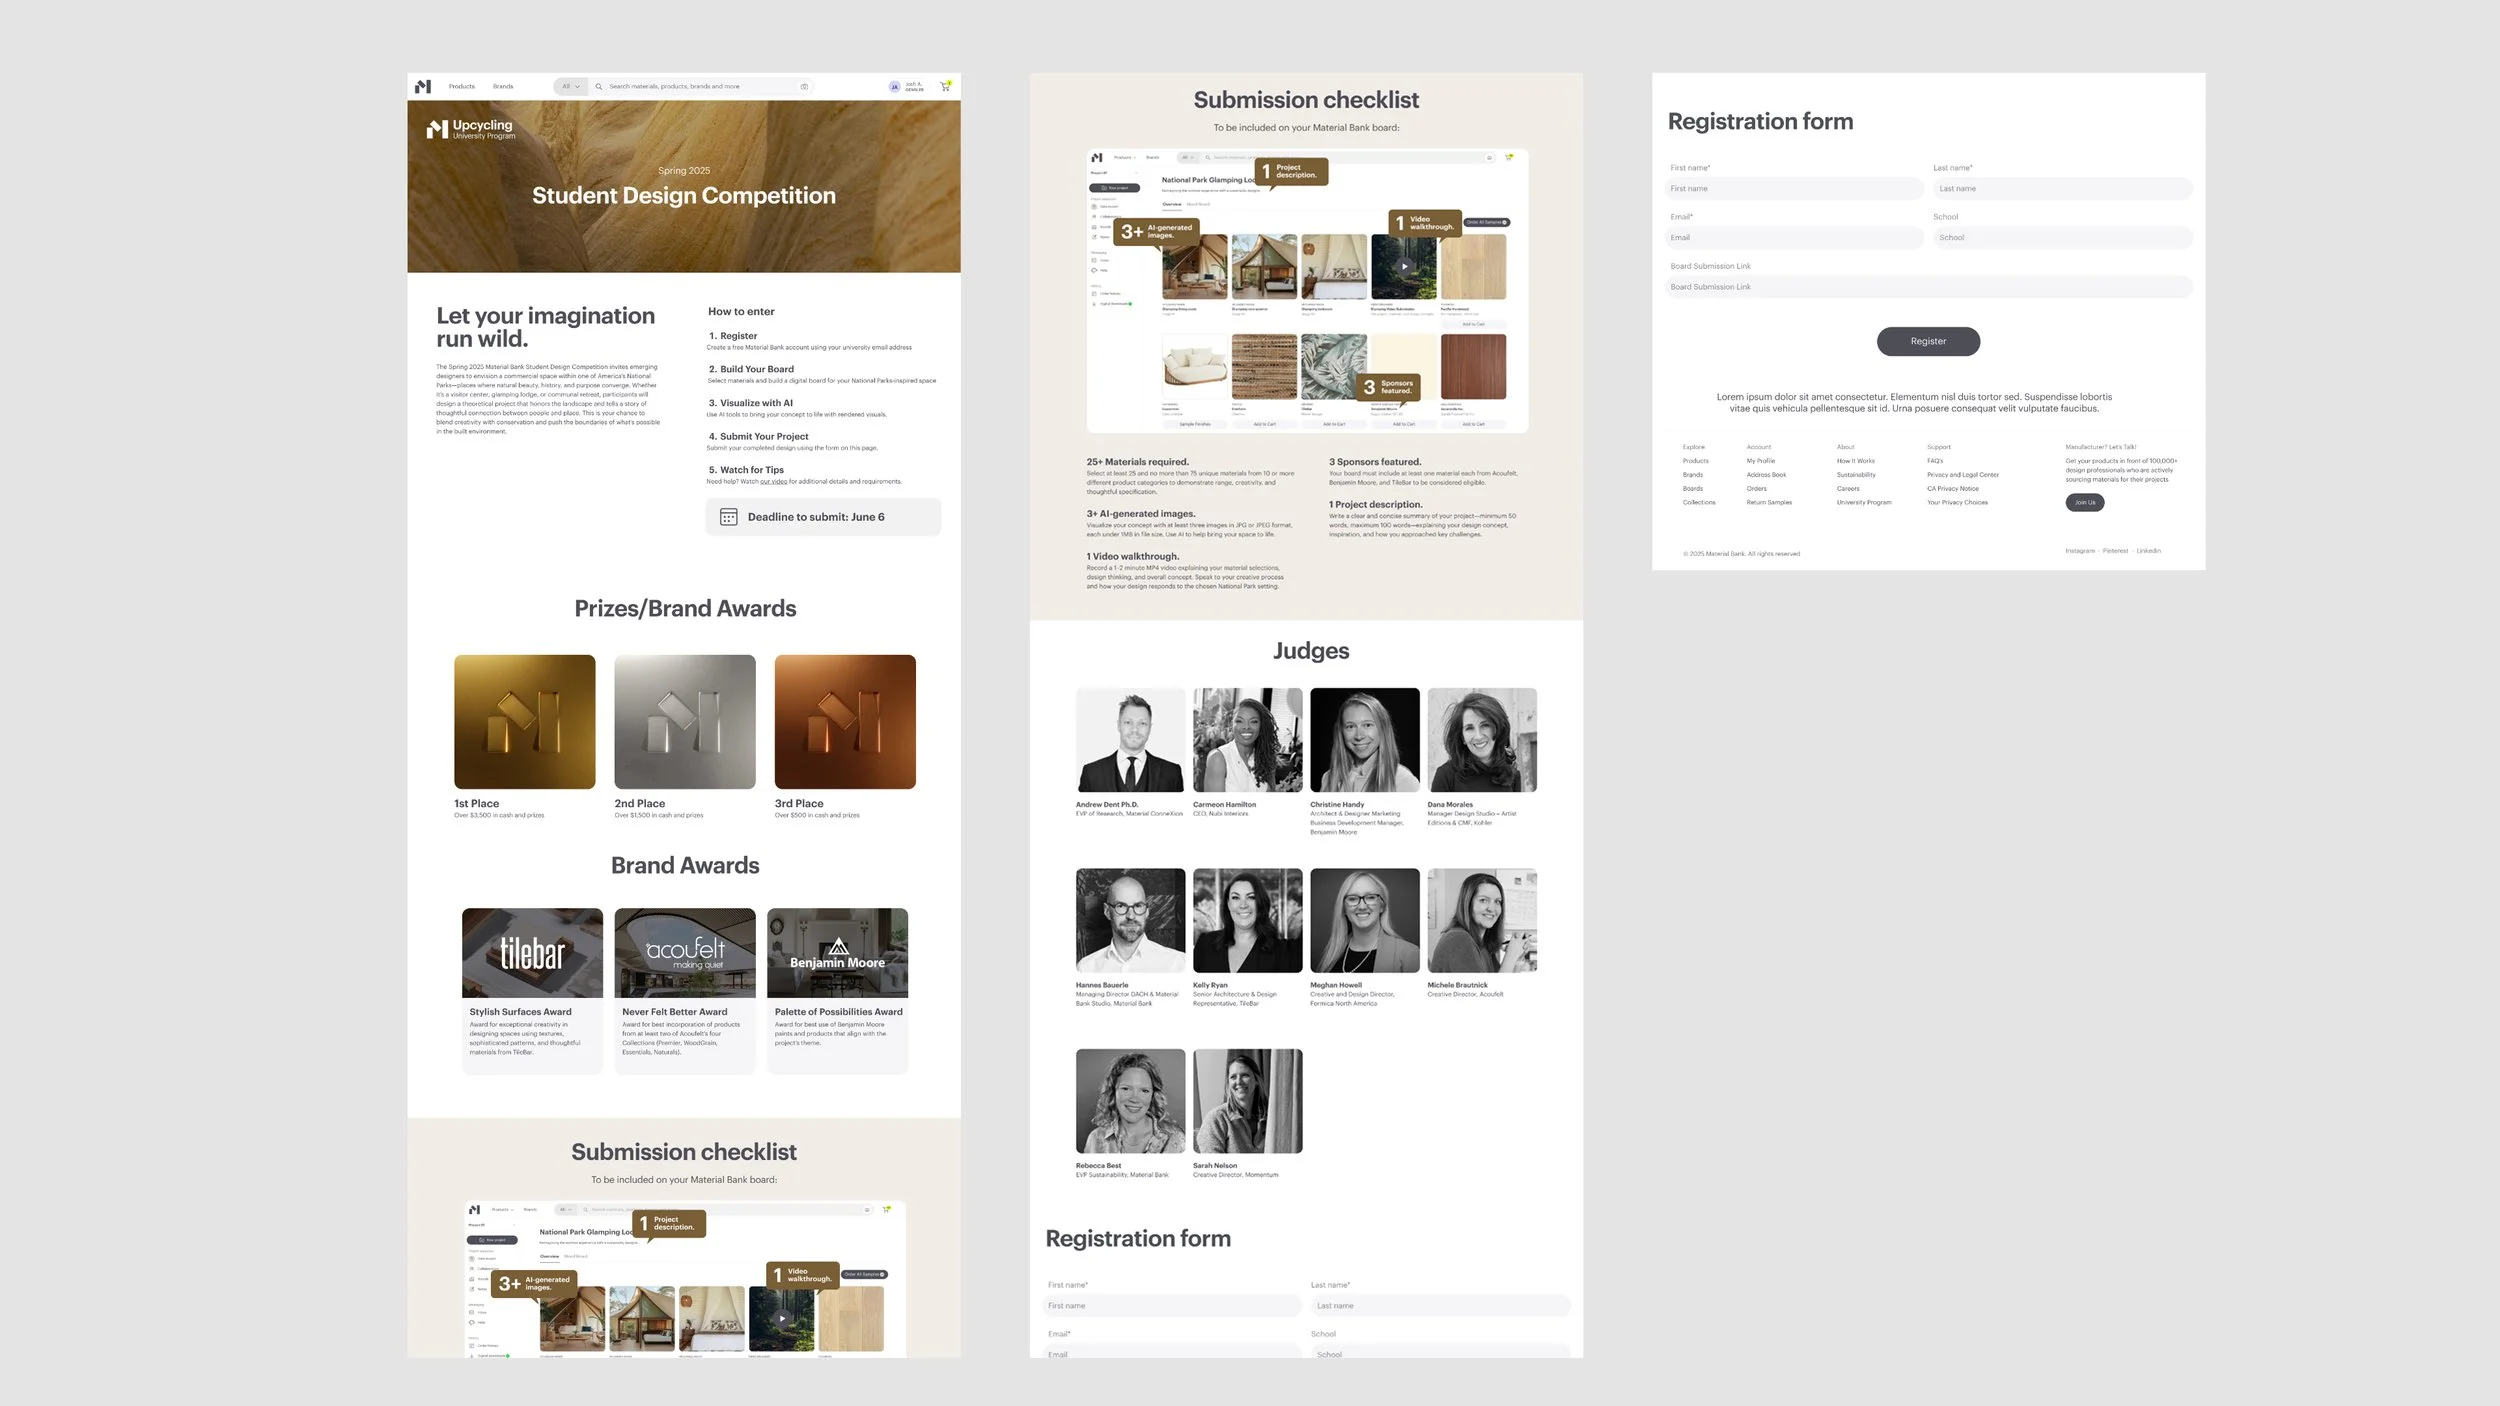Click the Instagram link in the footer
This screenshot has width=2500, height=1406.
(x=2079, y=551)
